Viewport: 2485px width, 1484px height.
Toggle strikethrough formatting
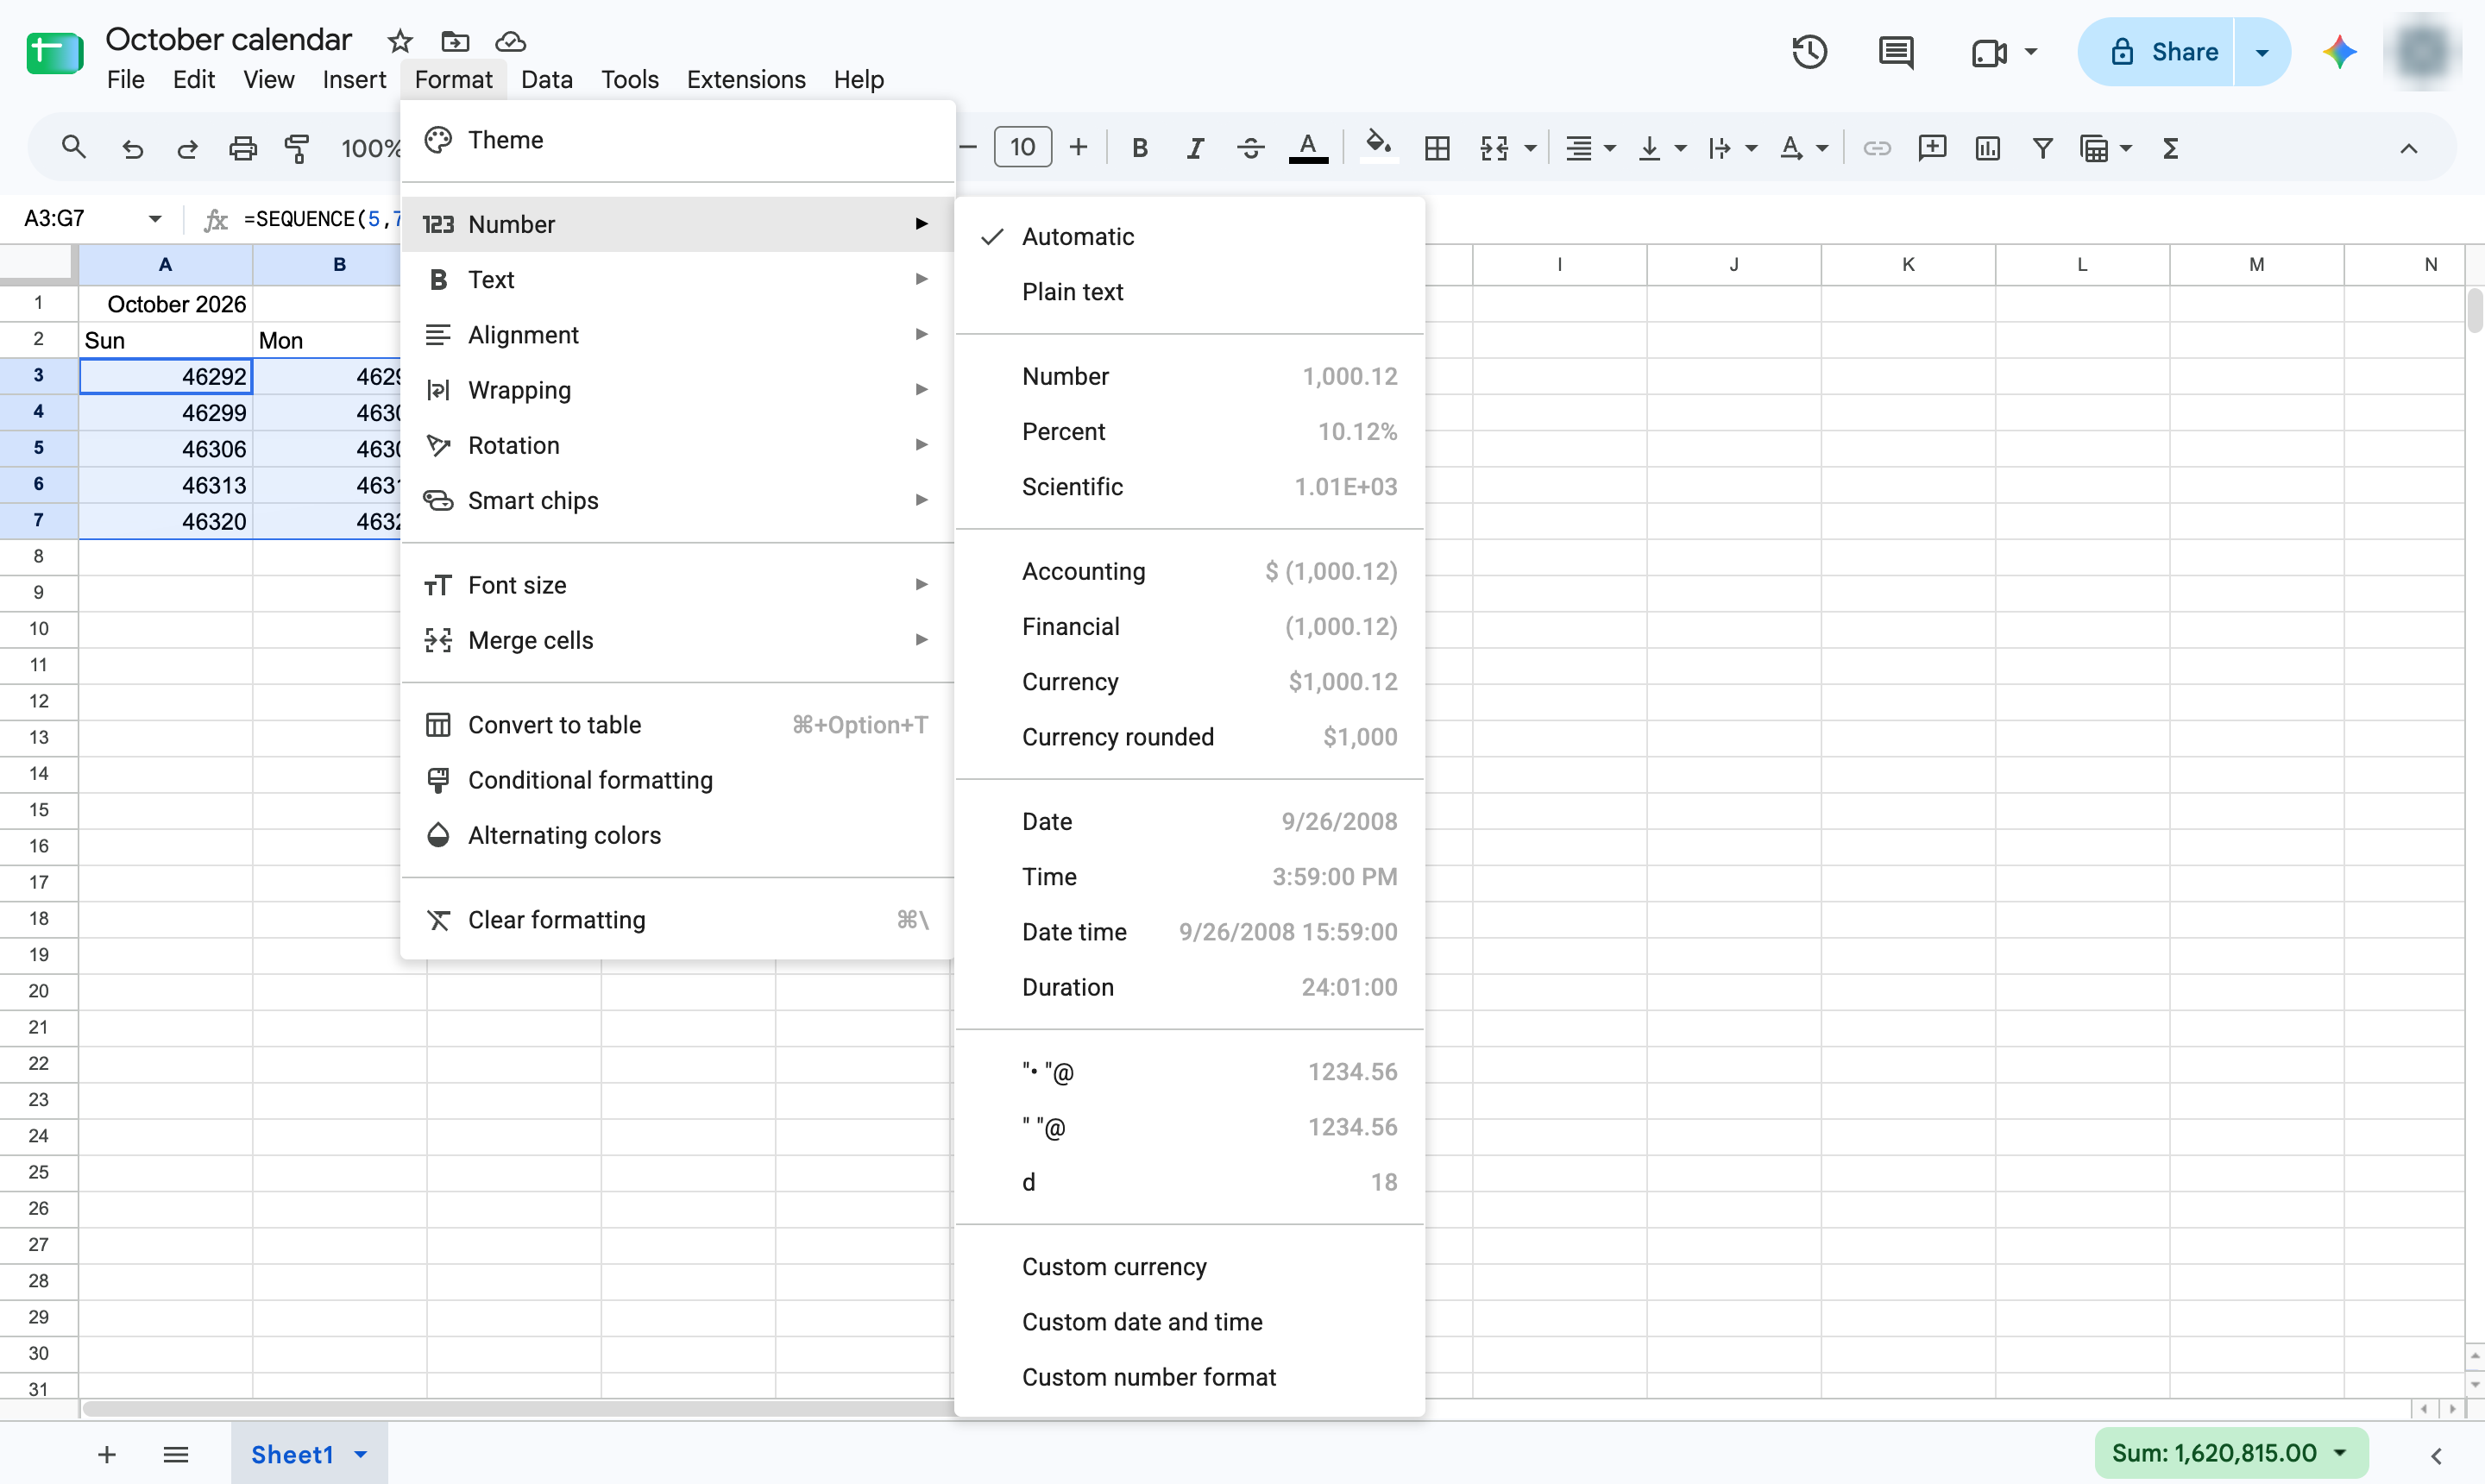1250,149
